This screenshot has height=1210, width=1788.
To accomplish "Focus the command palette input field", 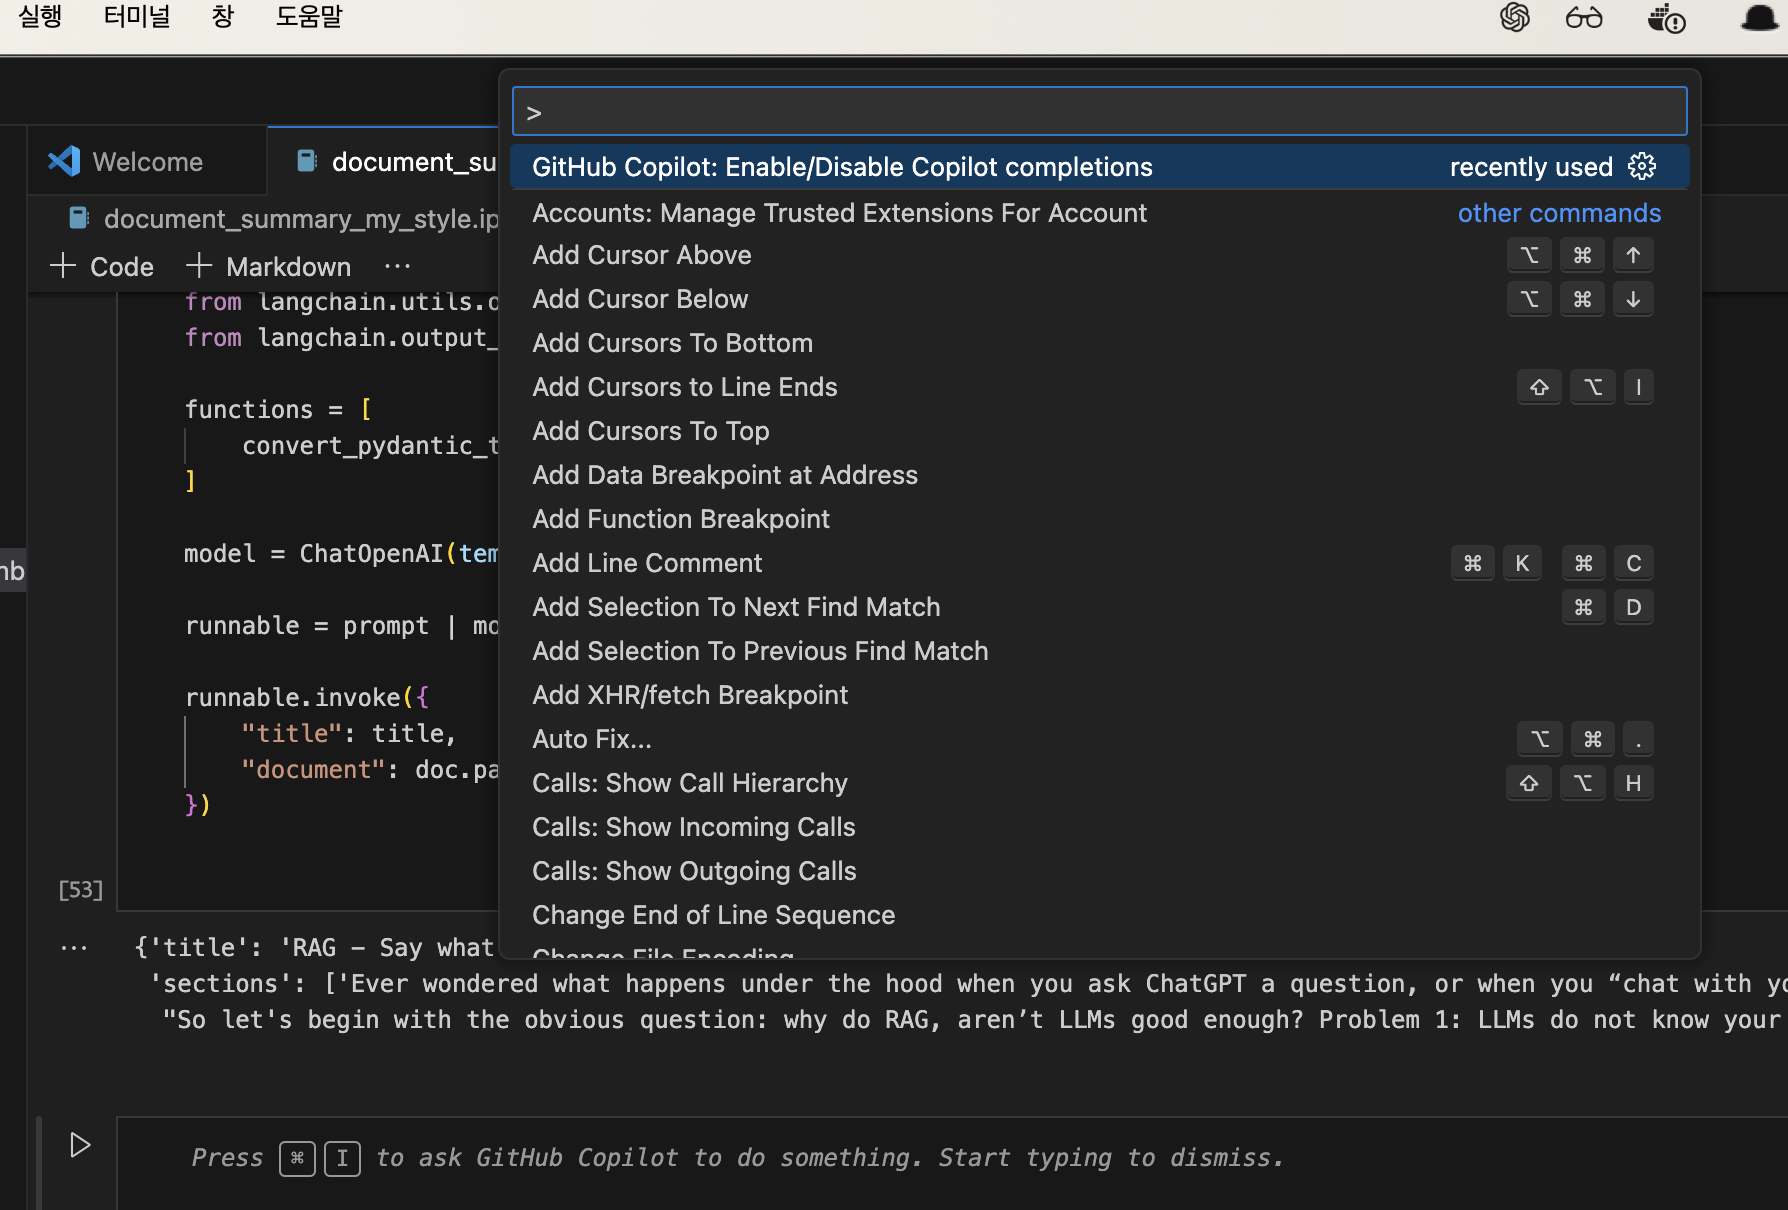I will click(x=1100, y=111).
